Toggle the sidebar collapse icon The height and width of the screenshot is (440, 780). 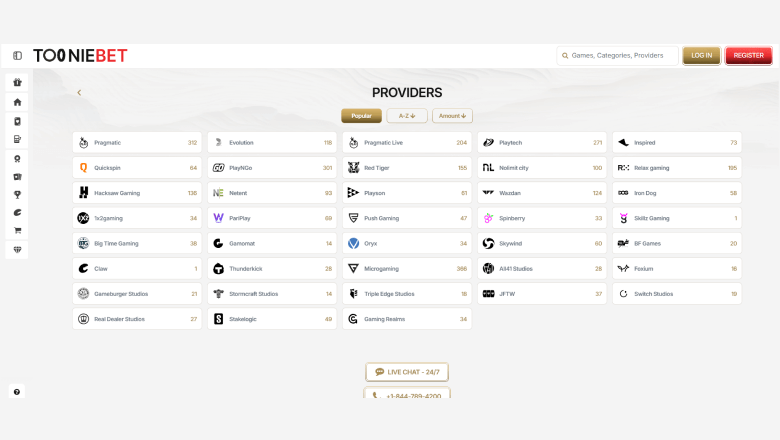coord(17,56)
